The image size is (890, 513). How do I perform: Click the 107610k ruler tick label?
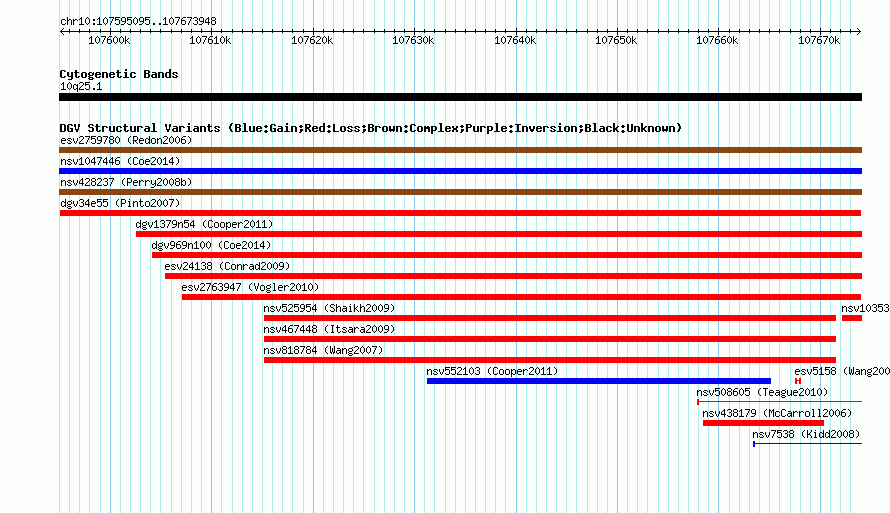tap(210, 40)
